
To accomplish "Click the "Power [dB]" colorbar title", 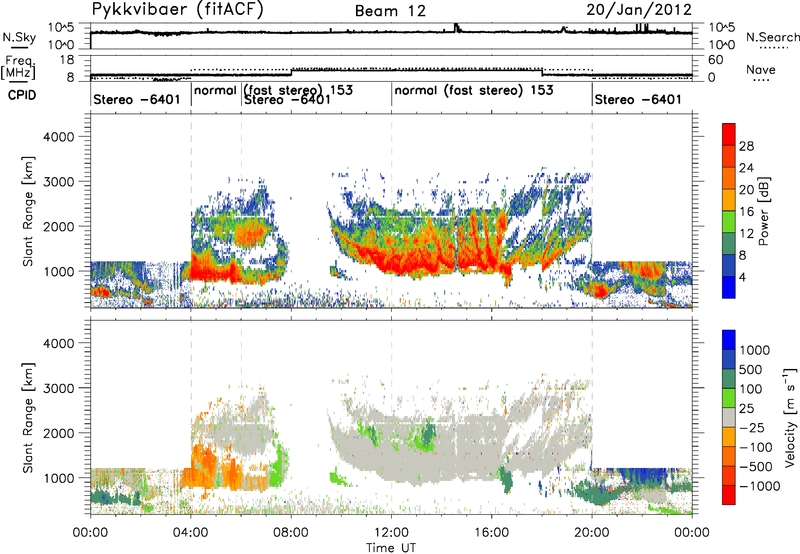I will point(763,211).
